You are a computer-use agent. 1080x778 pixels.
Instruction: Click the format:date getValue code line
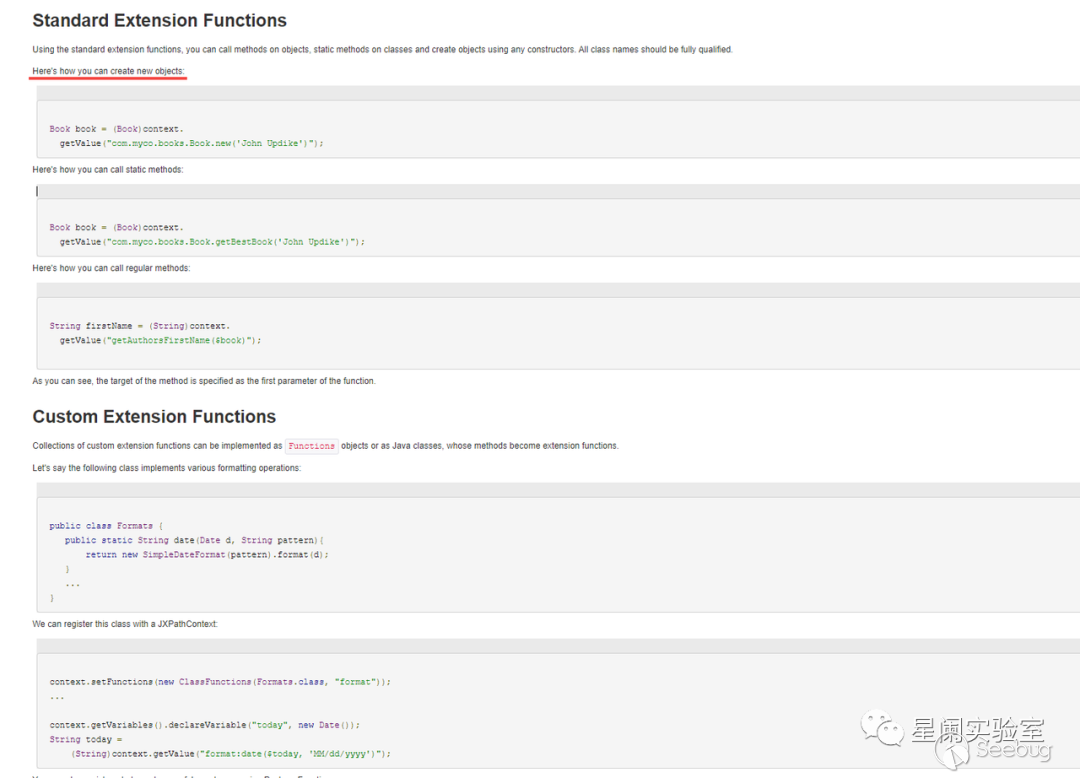(x=231, y=754)
